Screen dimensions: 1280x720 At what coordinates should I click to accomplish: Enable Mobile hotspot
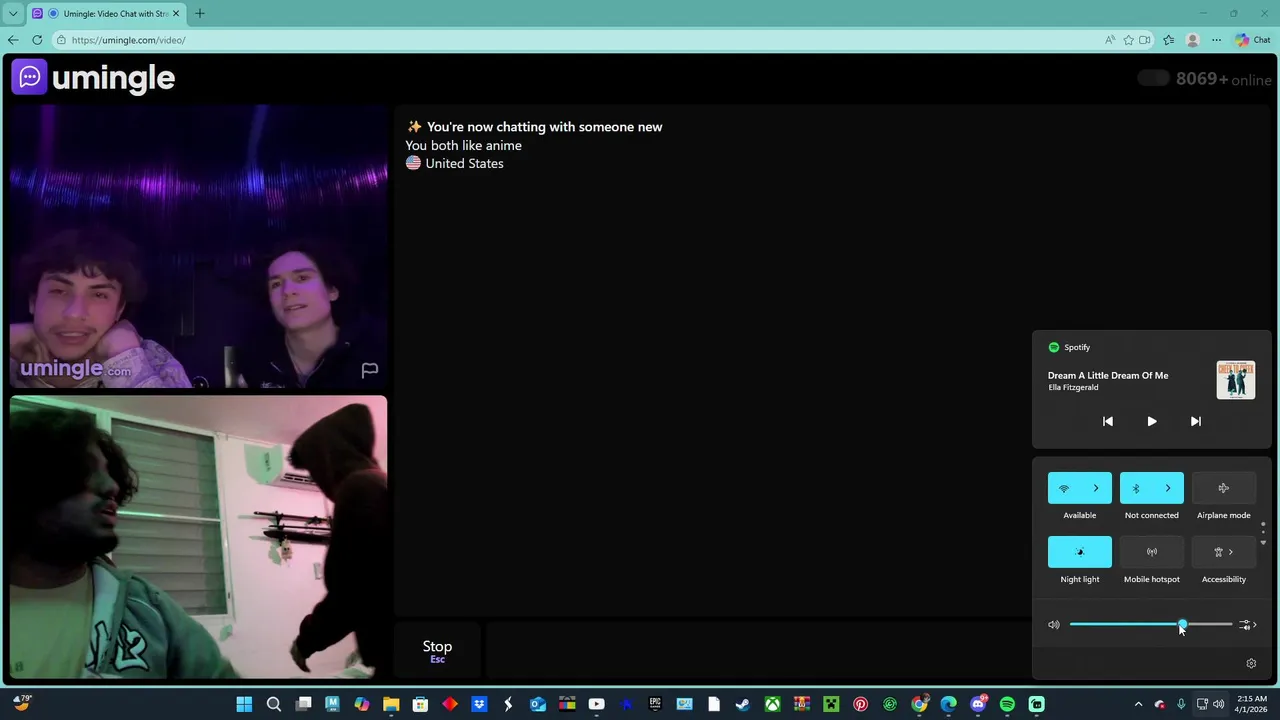[x=1152, y=552]
